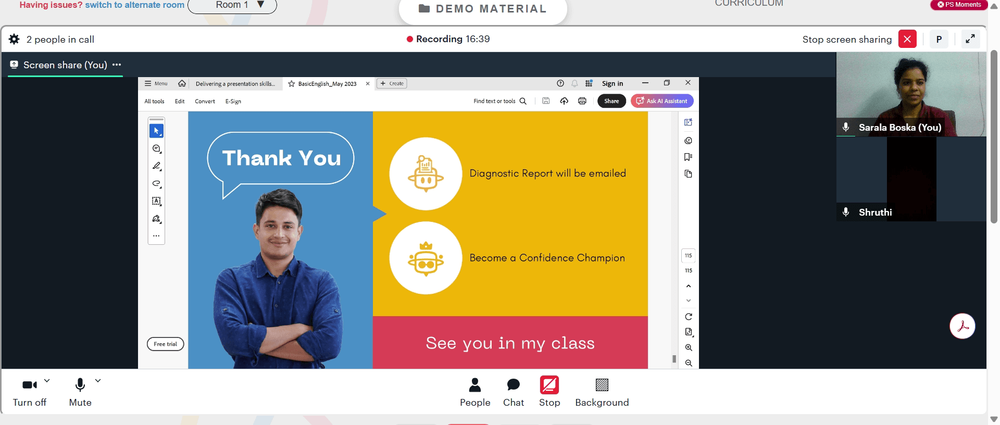Screen dimensions: 1000x425
Task: Toggle the Background effect
Action: click(x=601, y=392)
